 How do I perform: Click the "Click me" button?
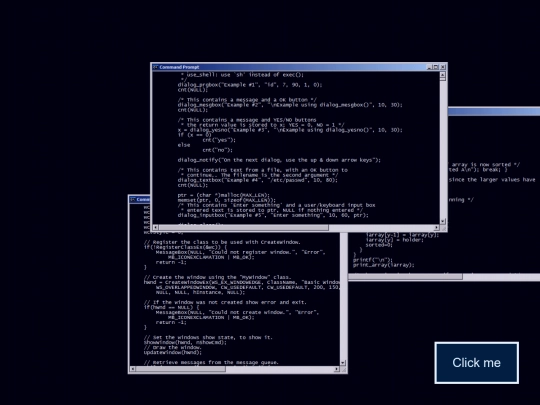[477, 363]
